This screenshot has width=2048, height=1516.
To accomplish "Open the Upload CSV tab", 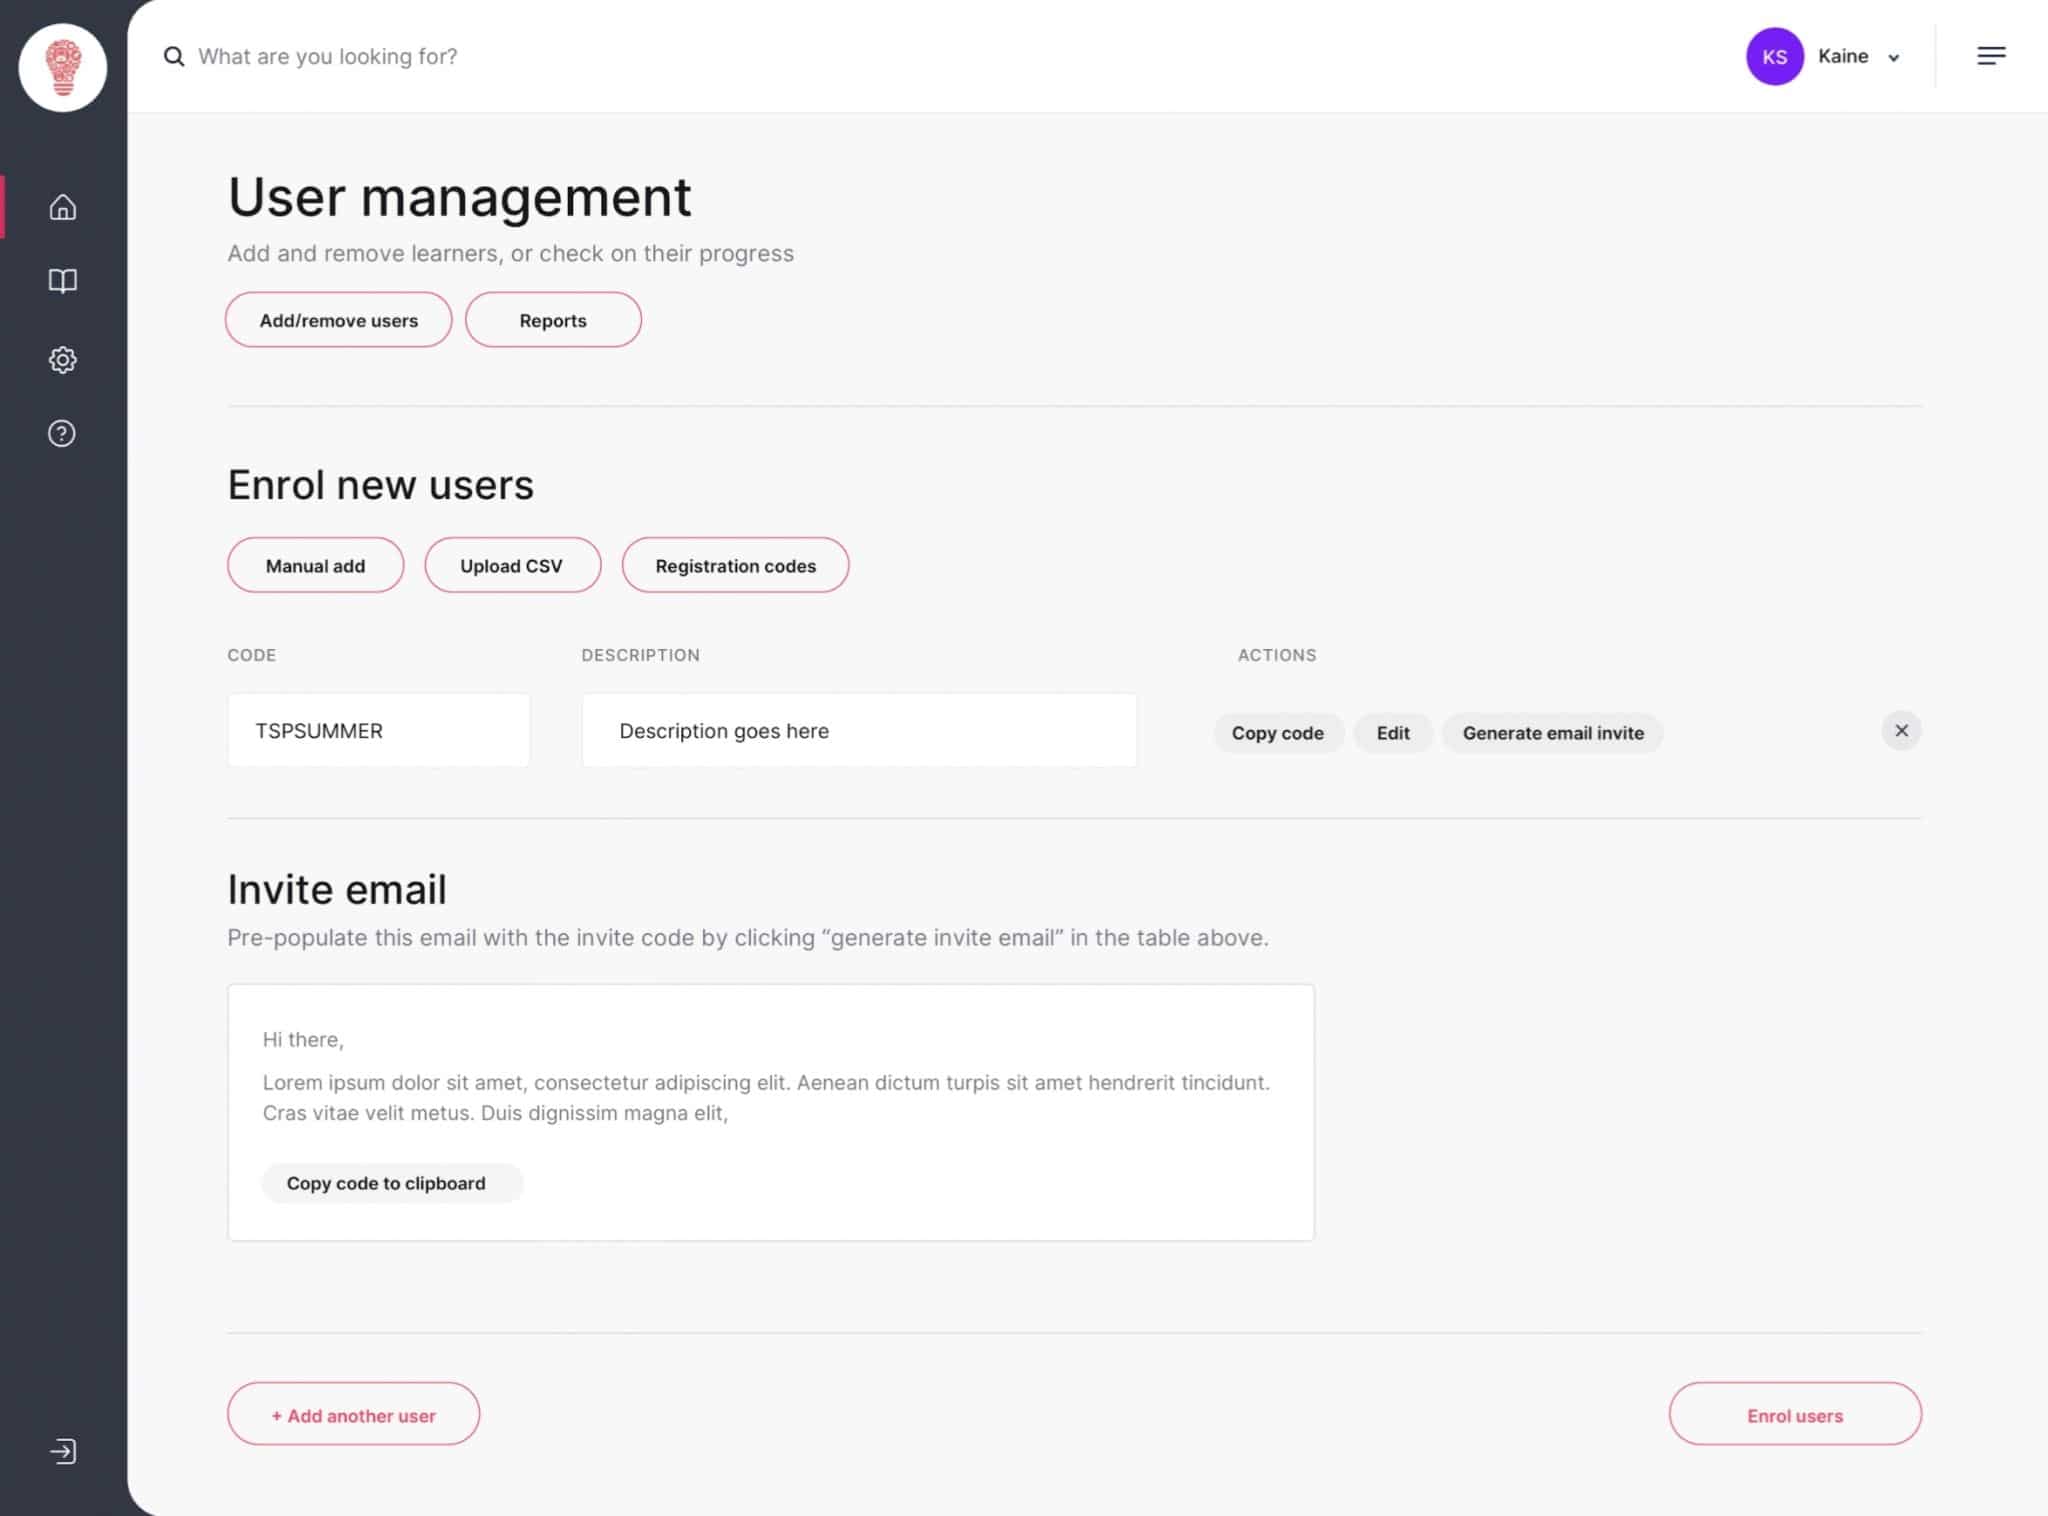I will tap(512, 565).
